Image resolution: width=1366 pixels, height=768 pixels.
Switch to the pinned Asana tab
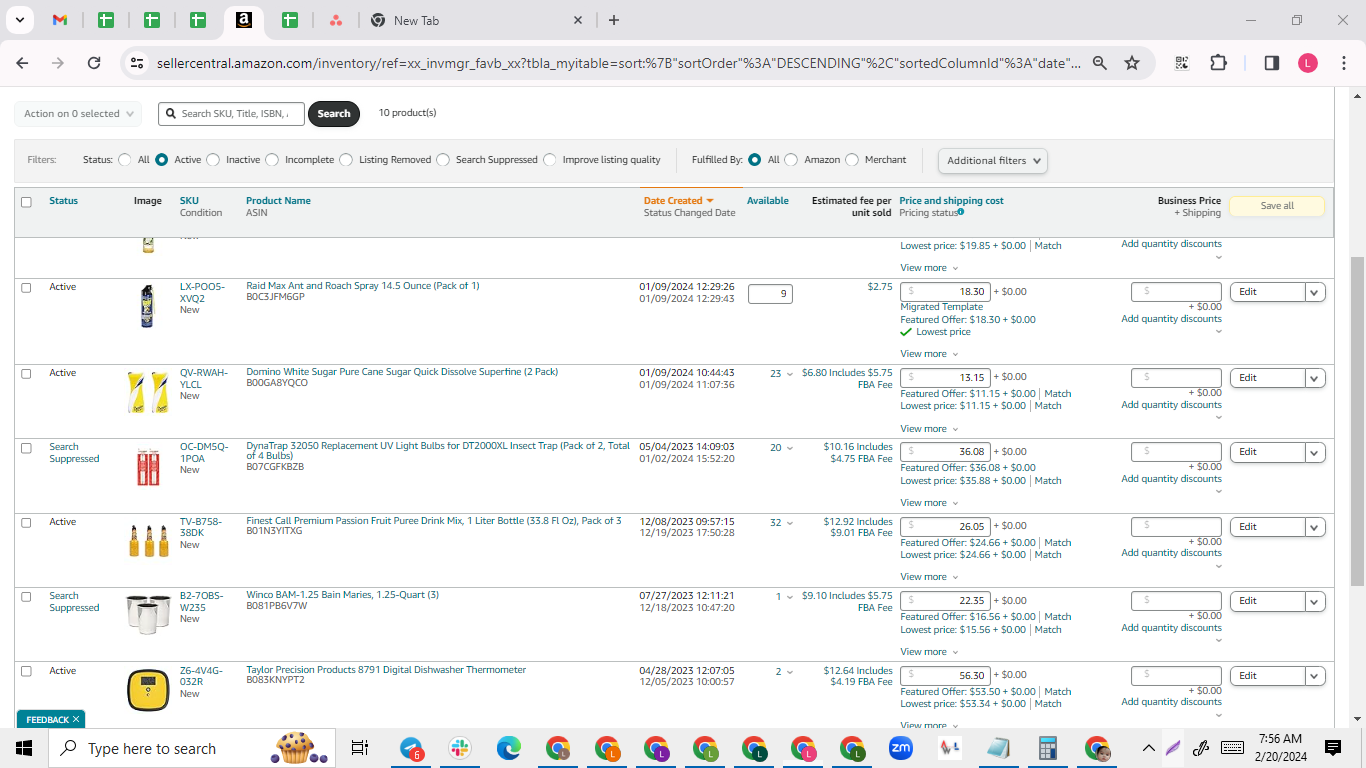pos(336,20)
